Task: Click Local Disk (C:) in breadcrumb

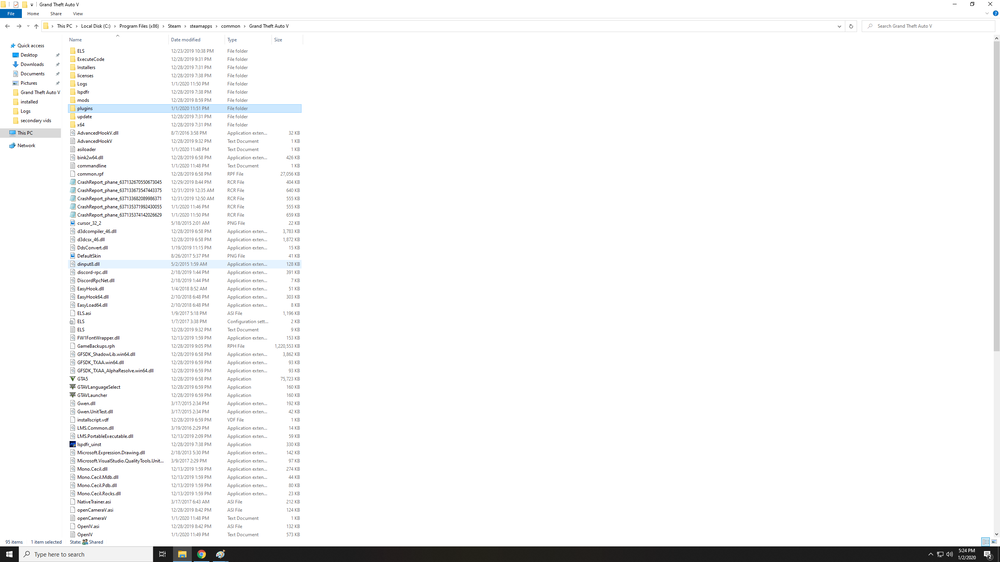Action: 96,26
